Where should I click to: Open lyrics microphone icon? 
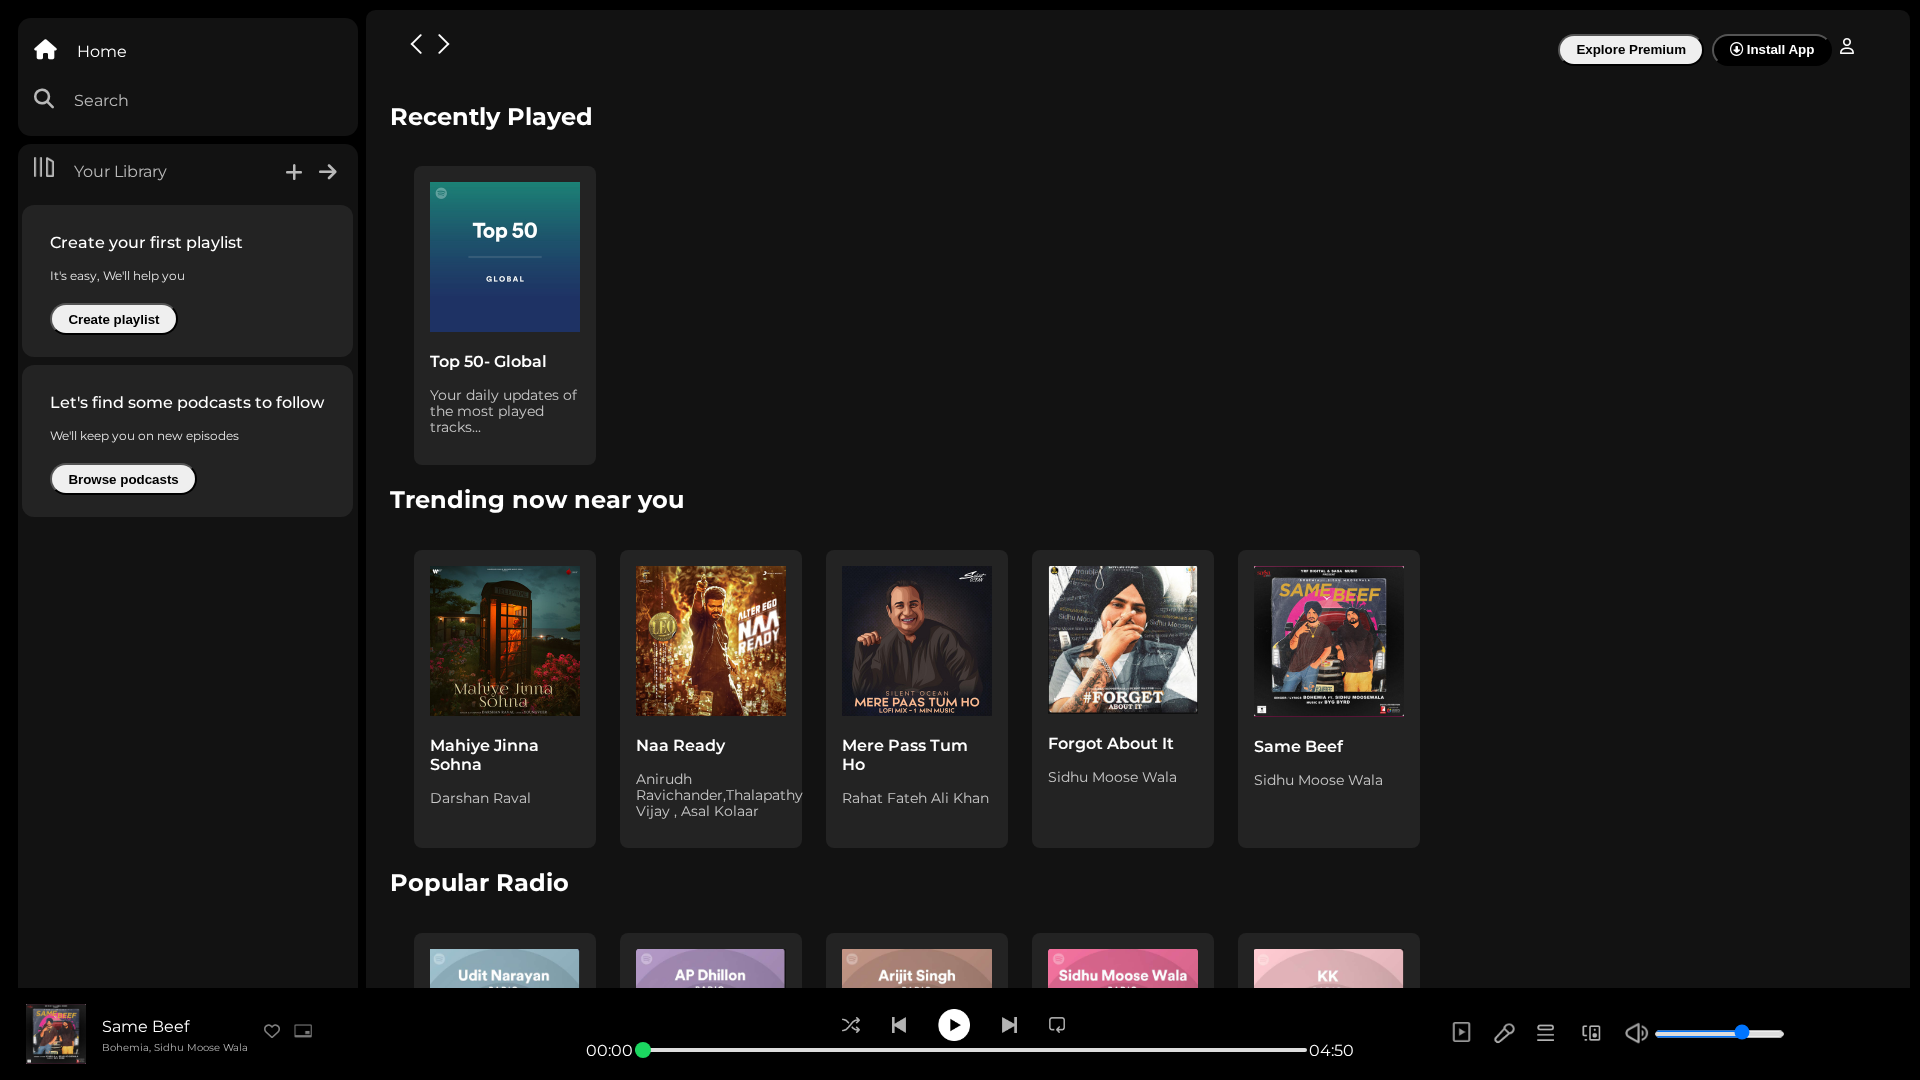[x=1504, y=1033]
